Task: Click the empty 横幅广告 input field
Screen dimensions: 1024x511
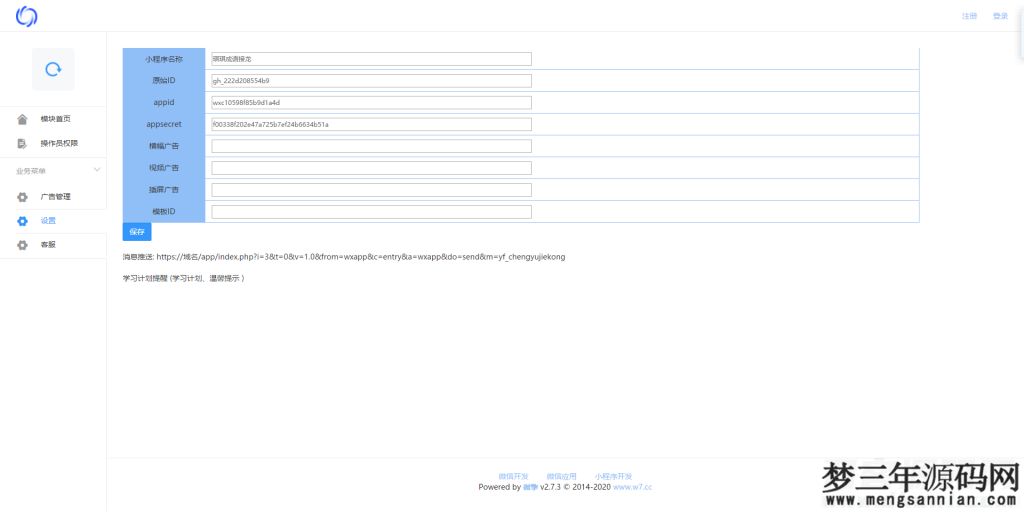Action: point(371,146)
